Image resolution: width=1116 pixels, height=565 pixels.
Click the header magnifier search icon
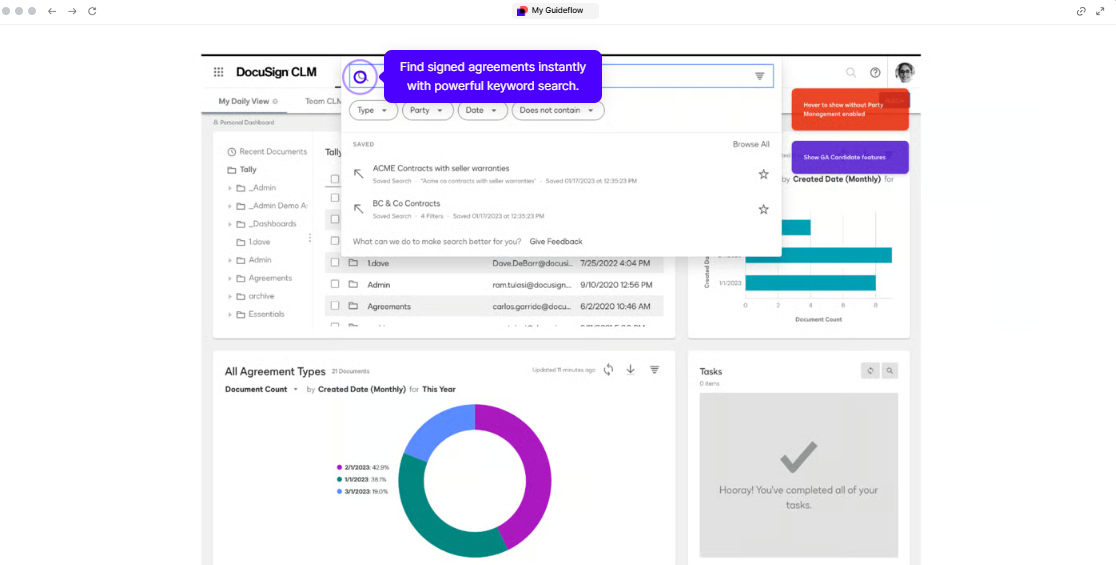[x=851, y=73]
